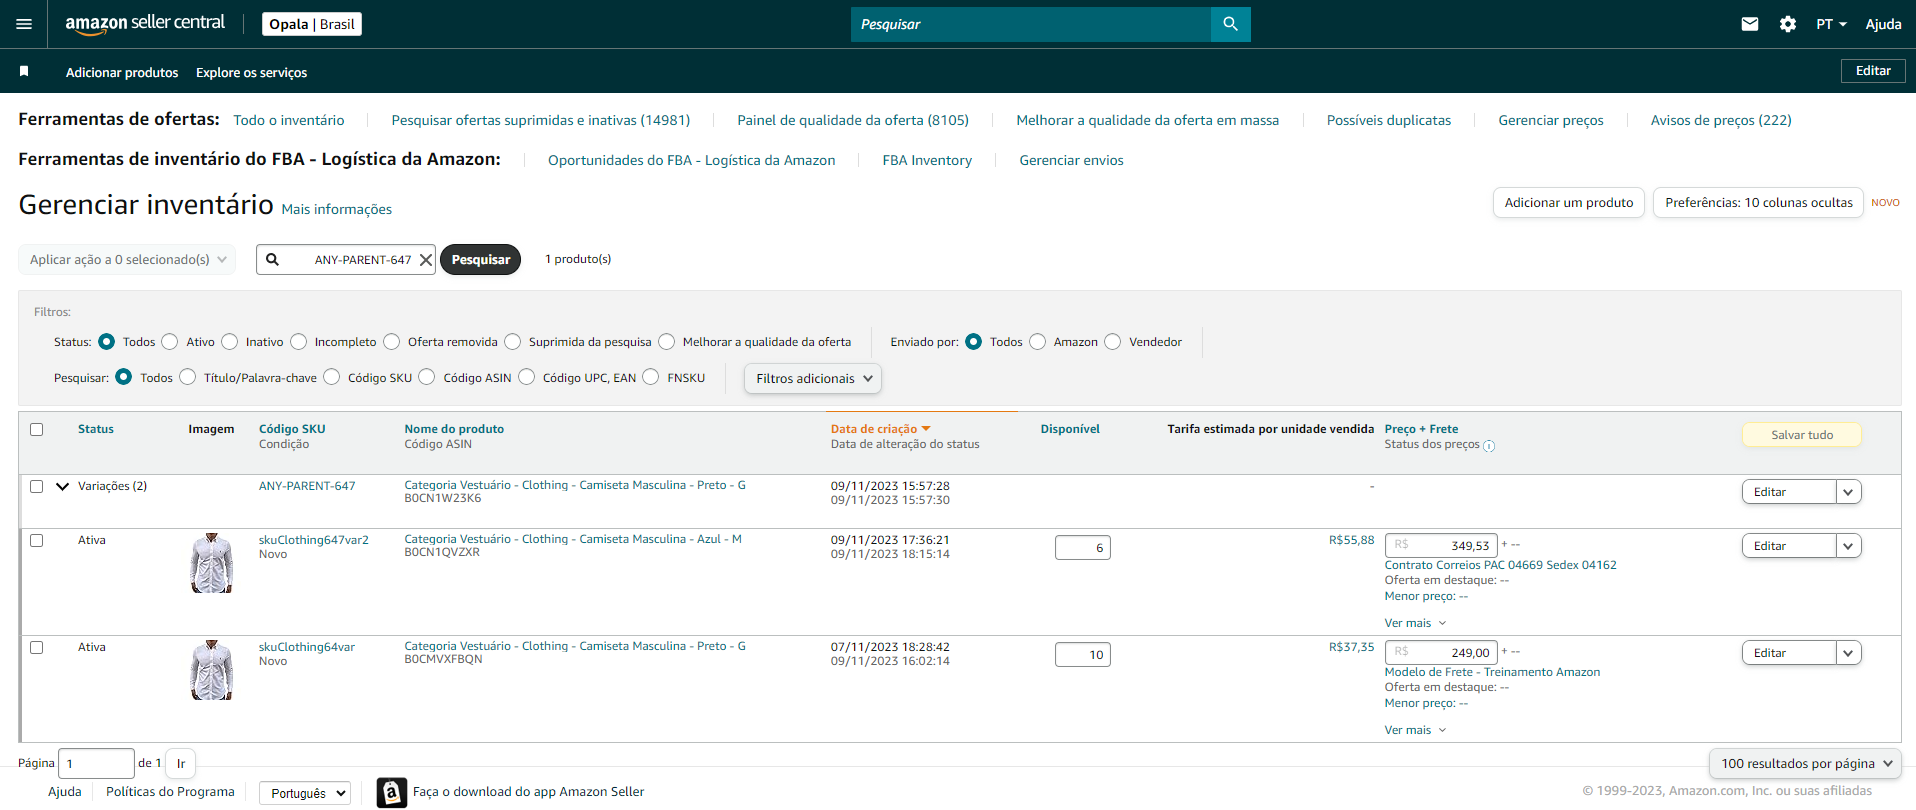This screenshot has width=1916, height=810.
Task: Check the ANY-PARENT-647 row checkbox
Action: [x=37, y=486]
